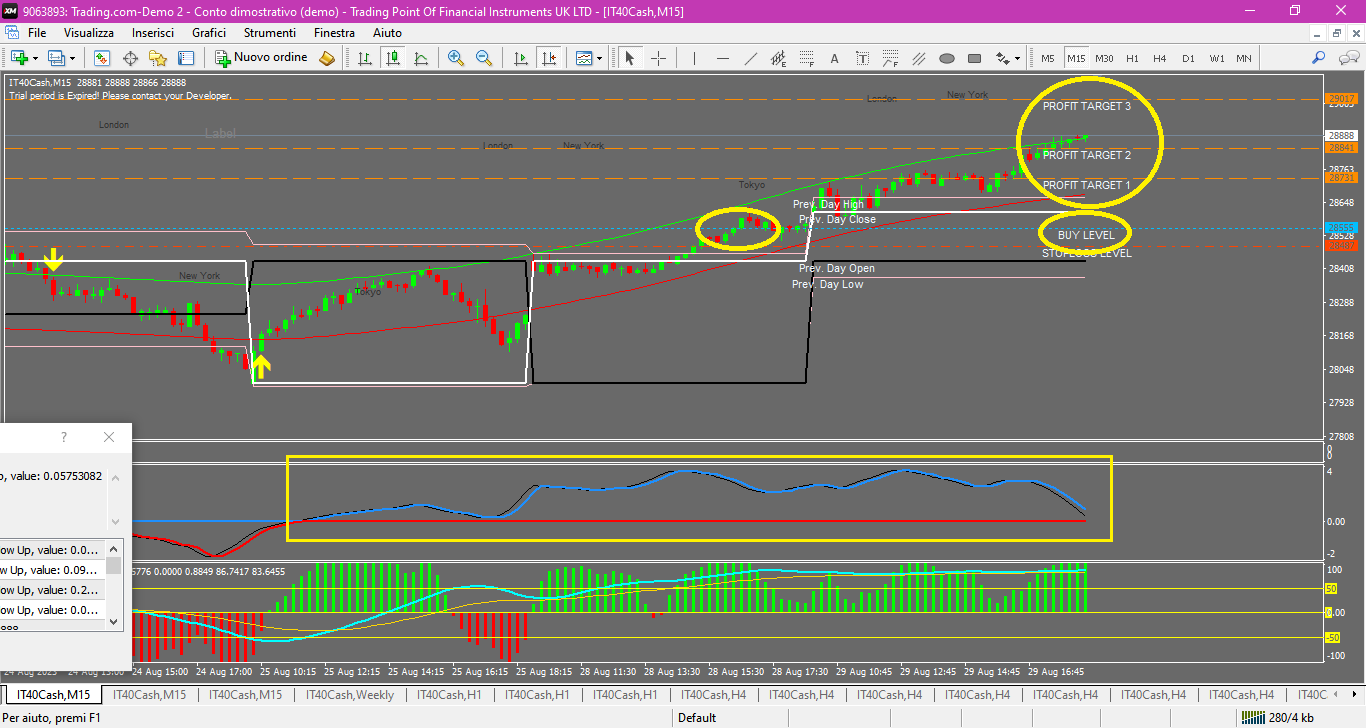The width and height of the screenshot is (1366, 728).
Task: Select the trendline drawing tool
Action: [x=750, y=58]
